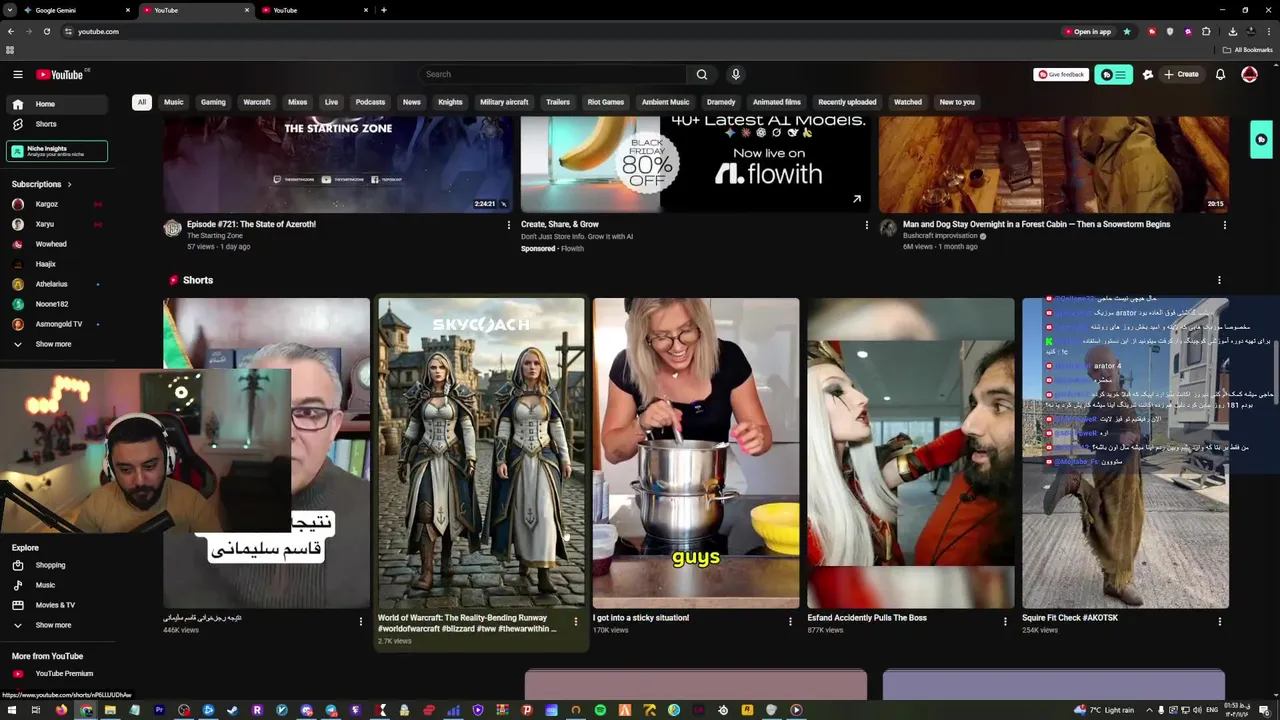Open Spotify from the taskbar
The image size is (1280, 720).
click(x=600, y=710)
